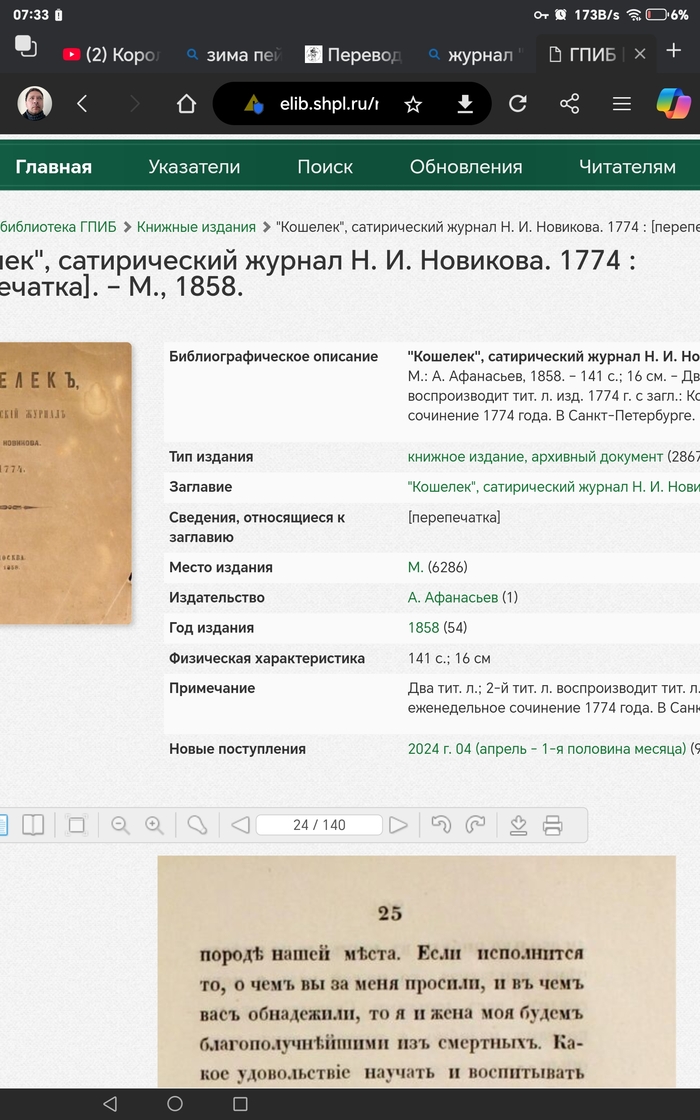Go to previous page arrow

(x=240, y=825)
